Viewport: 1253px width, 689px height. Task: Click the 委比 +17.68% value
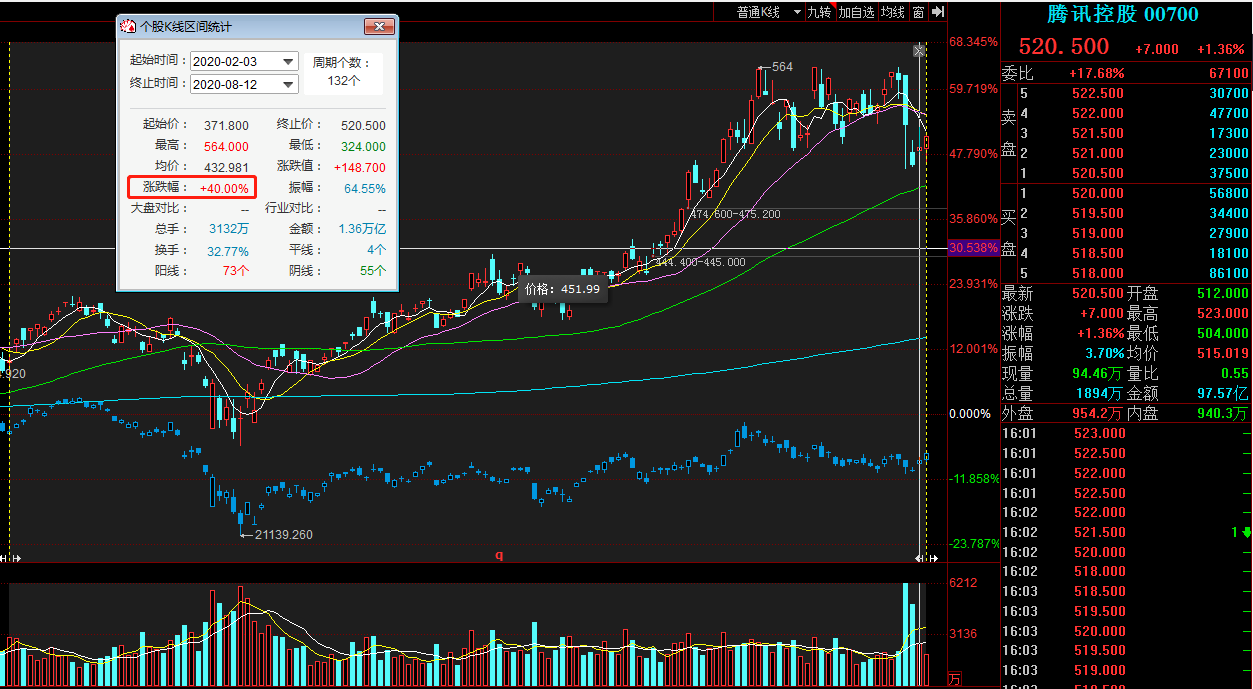click(x=1096, y=73)
